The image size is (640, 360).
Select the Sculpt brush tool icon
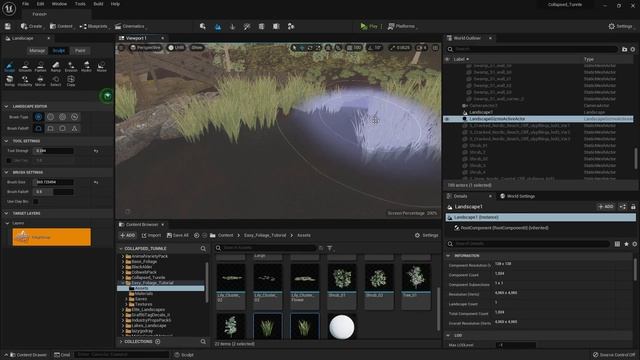tap(9, 67)
